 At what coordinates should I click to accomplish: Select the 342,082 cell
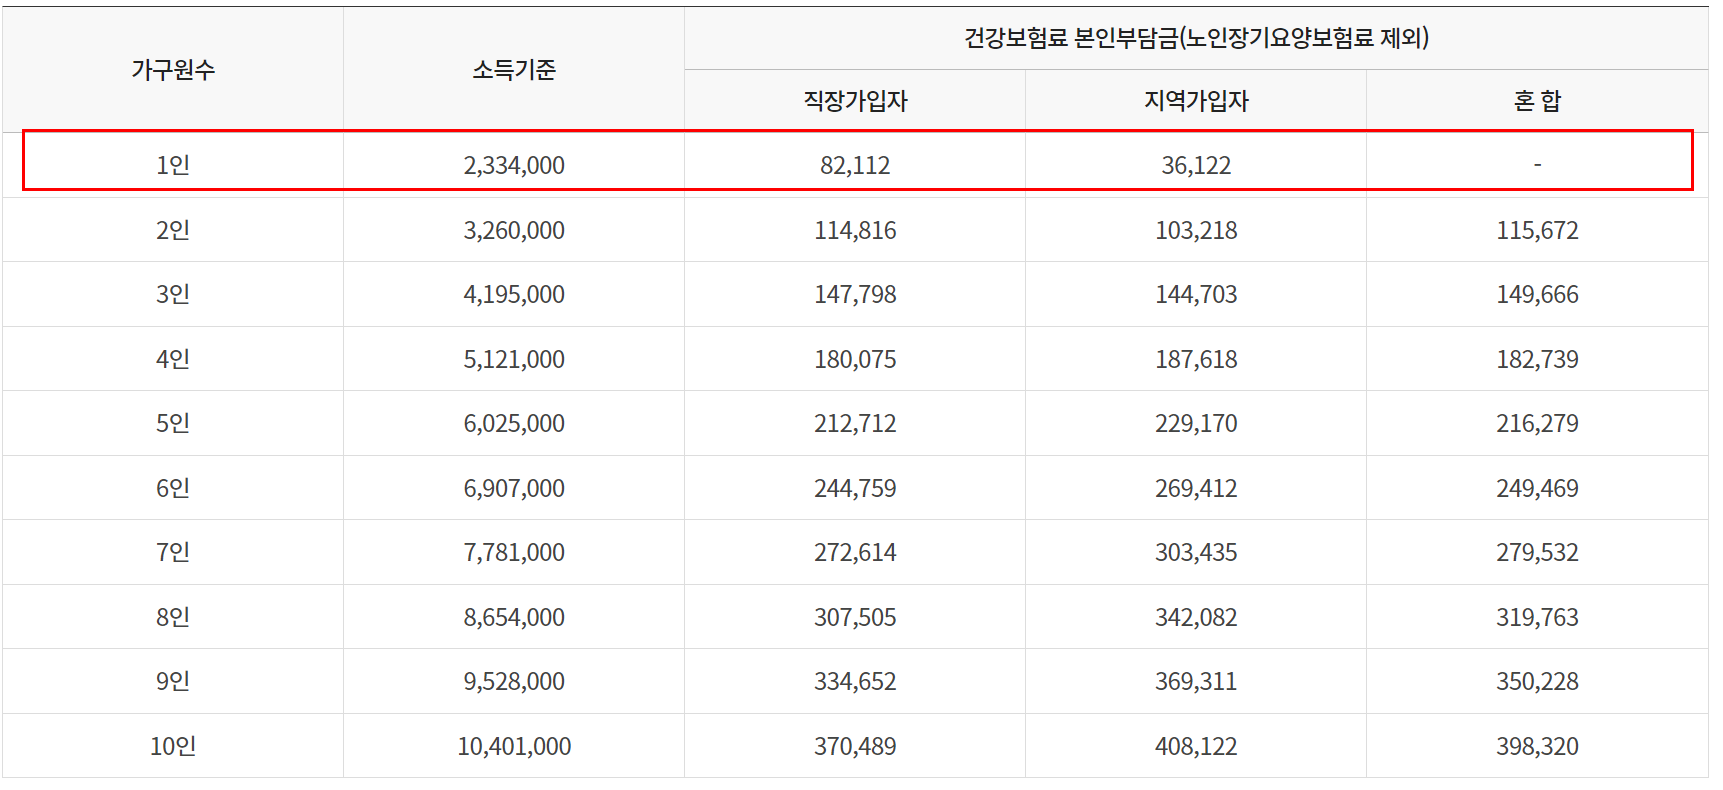click(1196, 617)
